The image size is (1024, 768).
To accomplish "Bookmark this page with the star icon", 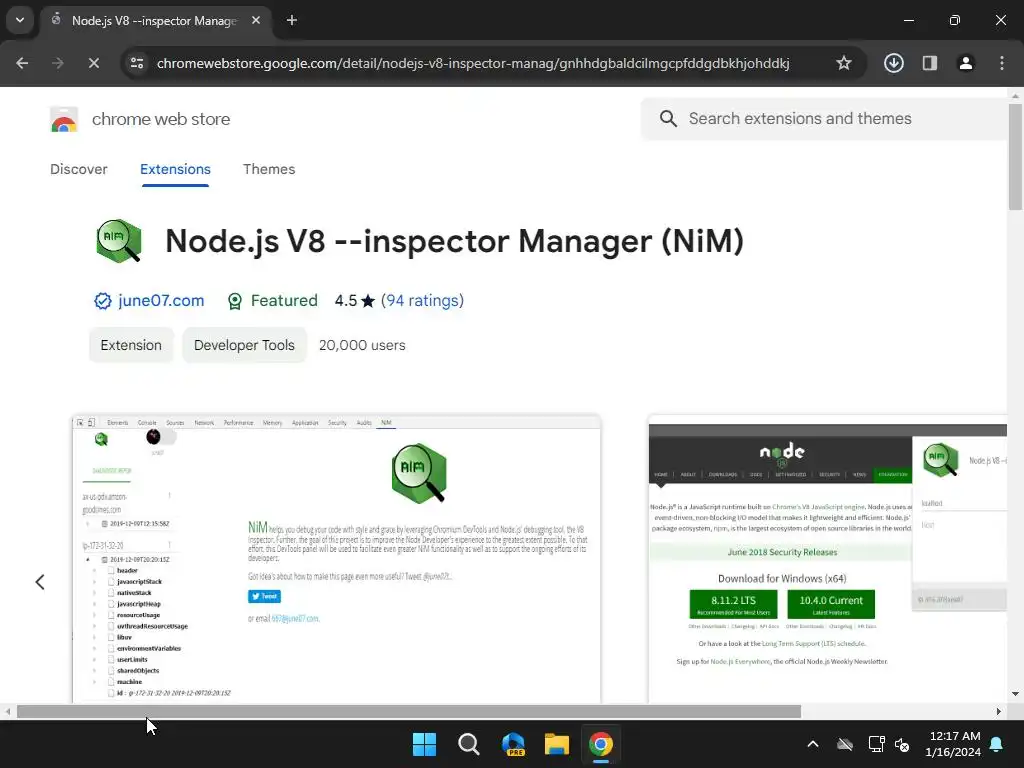I will pyautogui.click(x=844, y=63).
